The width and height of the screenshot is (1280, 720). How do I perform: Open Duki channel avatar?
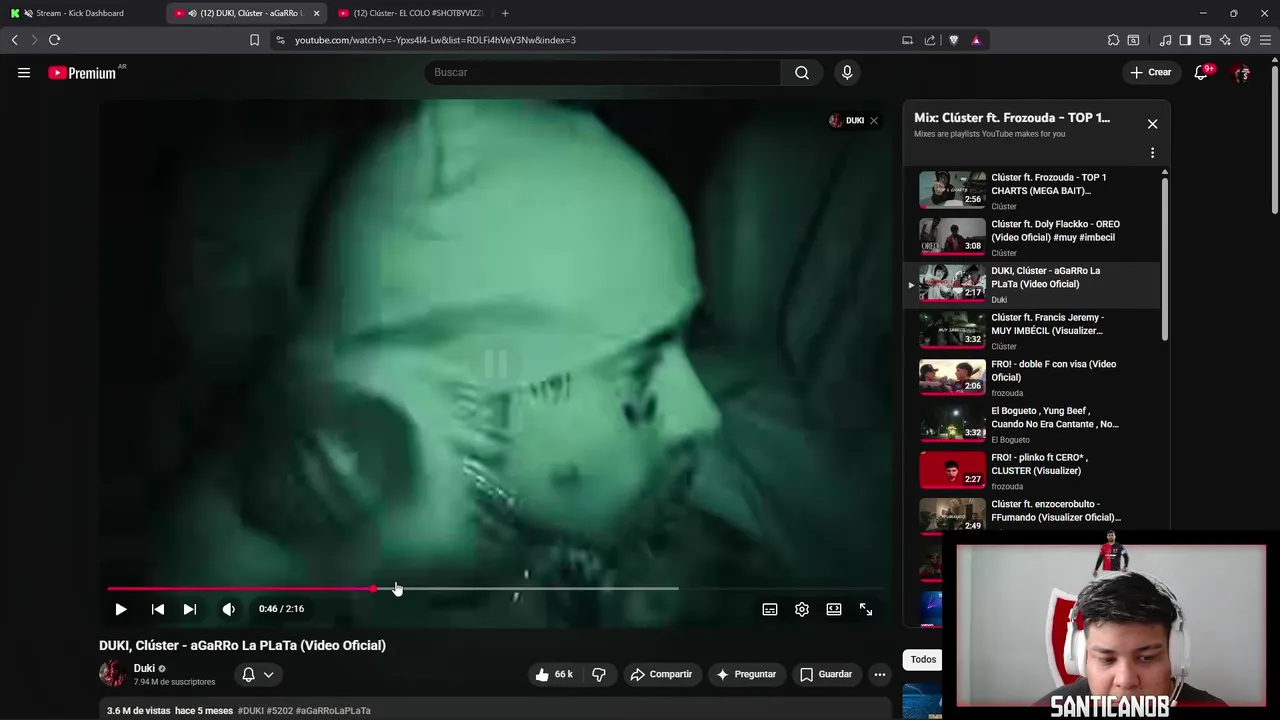(112, 674)
